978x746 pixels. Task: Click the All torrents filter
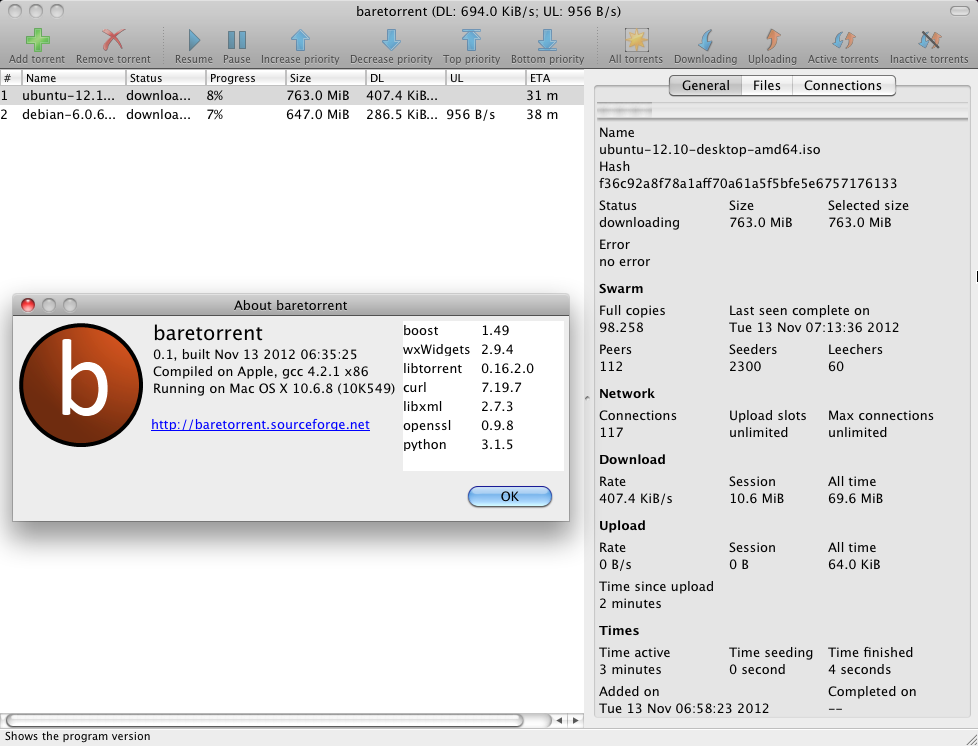click(x=636, y=40)
